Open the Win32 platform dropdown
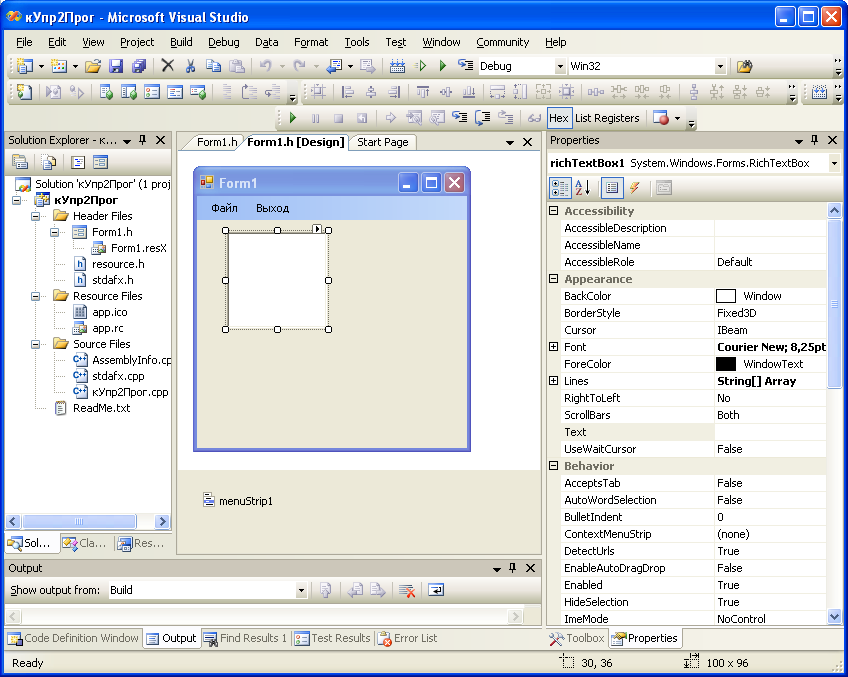848x677 pixels. click(720, 67)
